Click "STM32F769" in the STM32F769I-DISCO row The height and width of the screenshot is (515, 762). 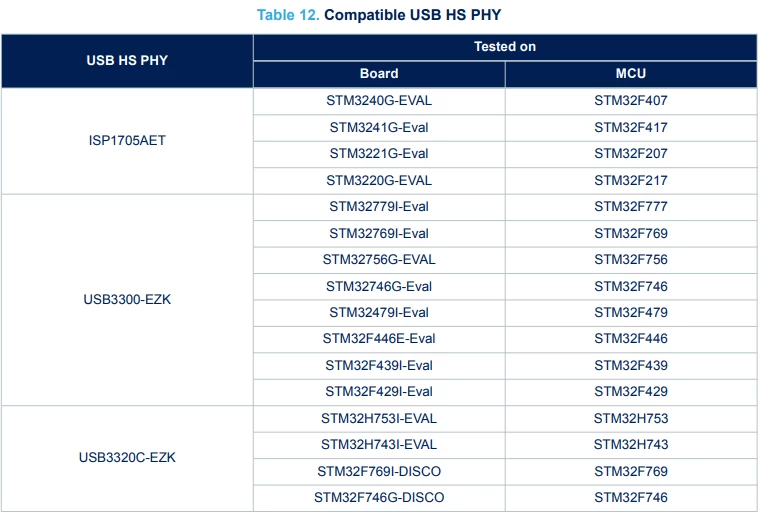(x=631, y=472)
